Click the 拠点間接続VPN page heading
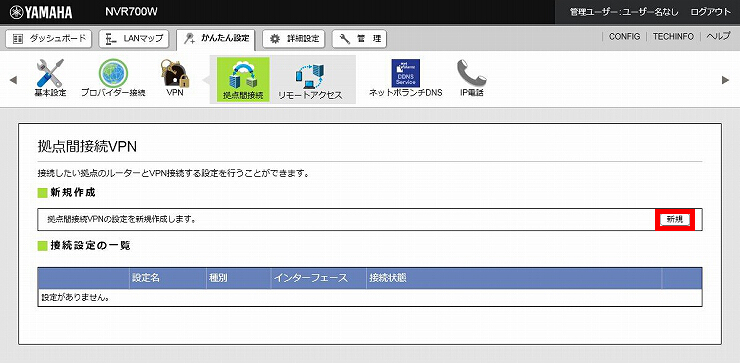Screen dimensions: 740x363 87,147
